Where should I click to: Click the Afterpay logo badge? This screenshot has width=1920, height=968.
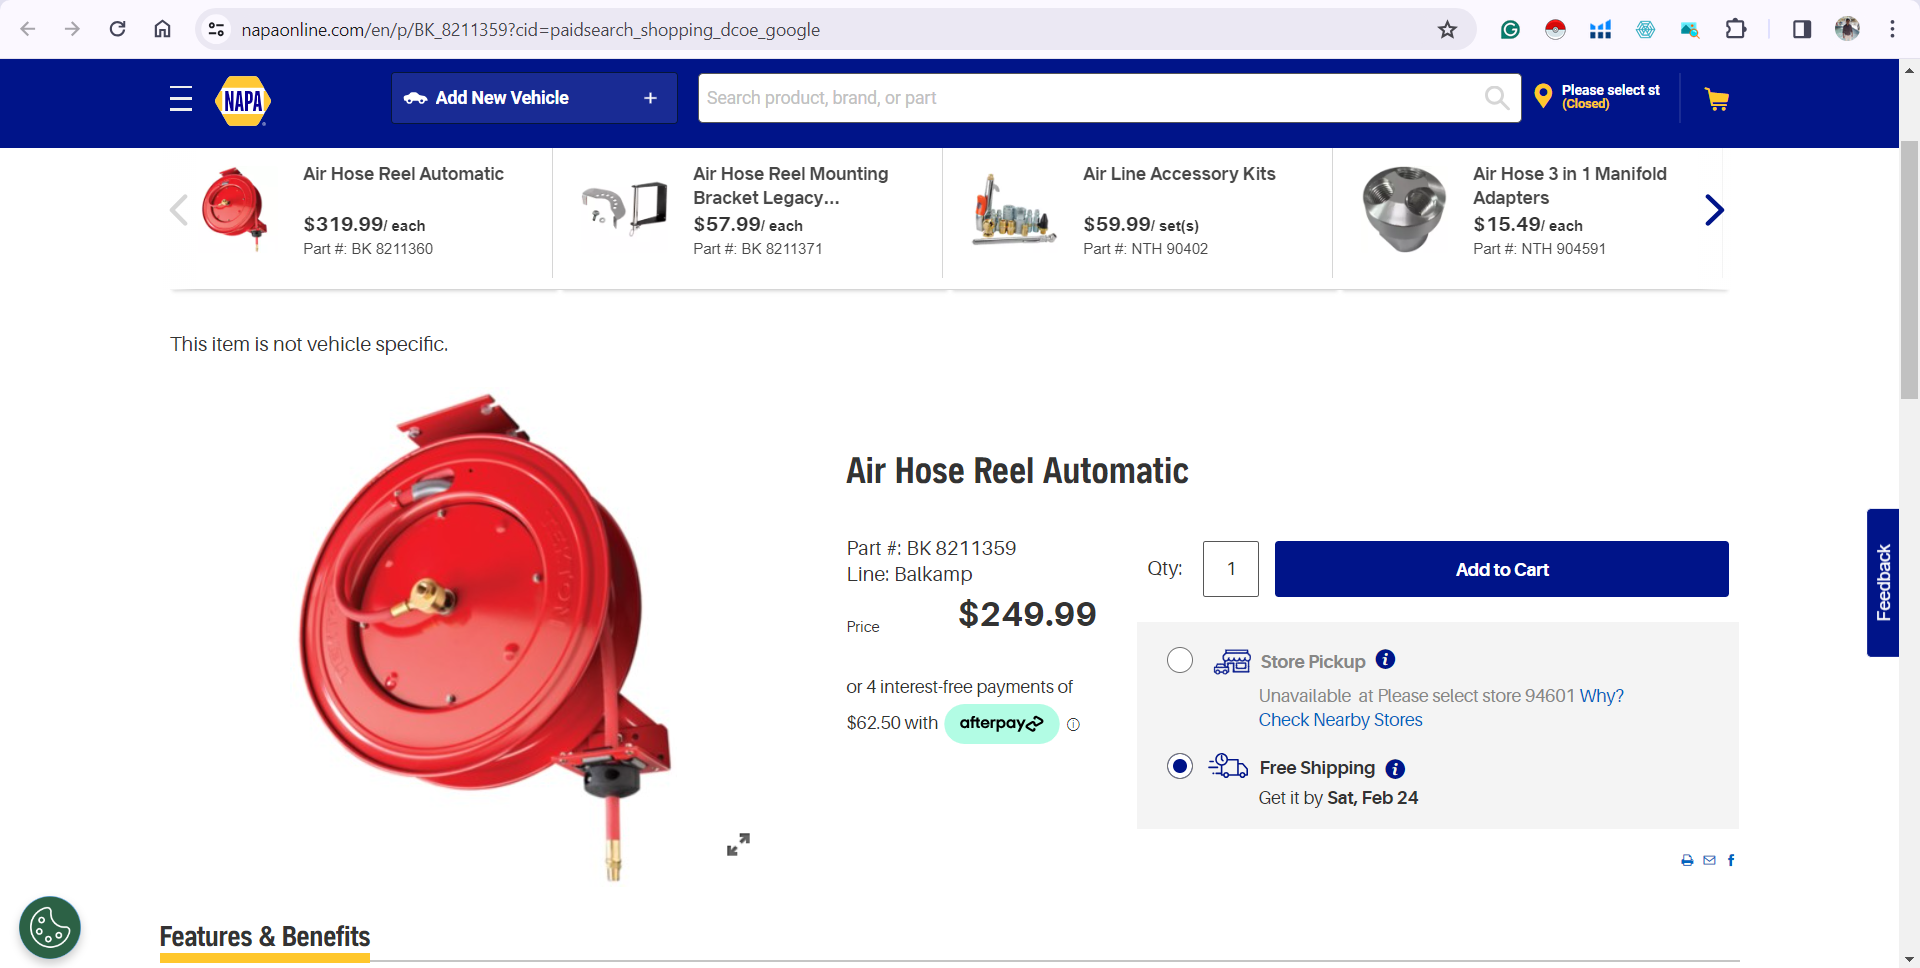point(1001,723)
